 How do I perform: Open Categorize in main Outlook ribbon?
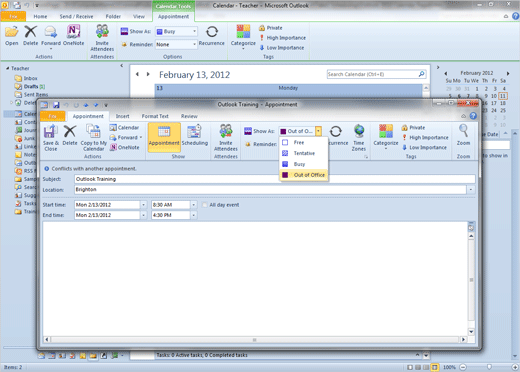click(243, 37)
